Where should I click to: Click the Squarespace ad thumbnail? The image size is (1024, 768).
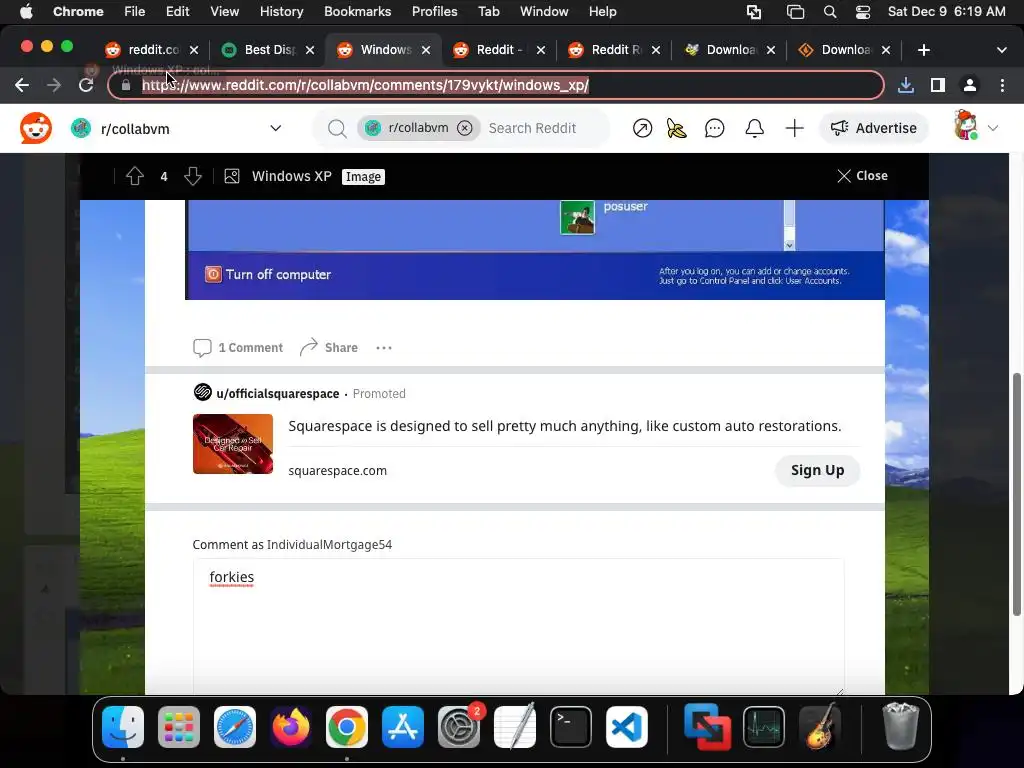coord(232,444)
